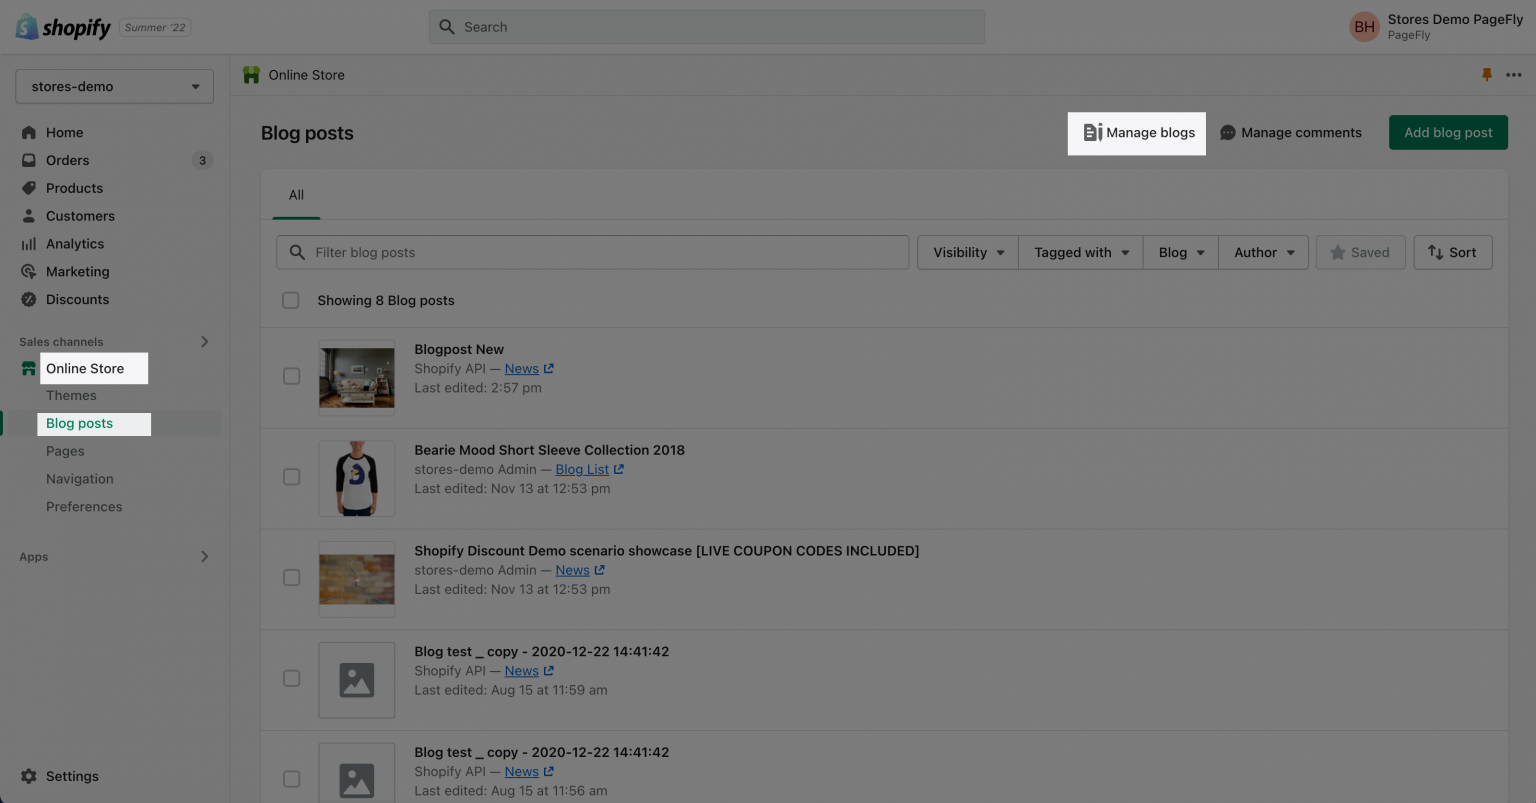
Task: Click the Add blog post button
Action: (1448, 133)
